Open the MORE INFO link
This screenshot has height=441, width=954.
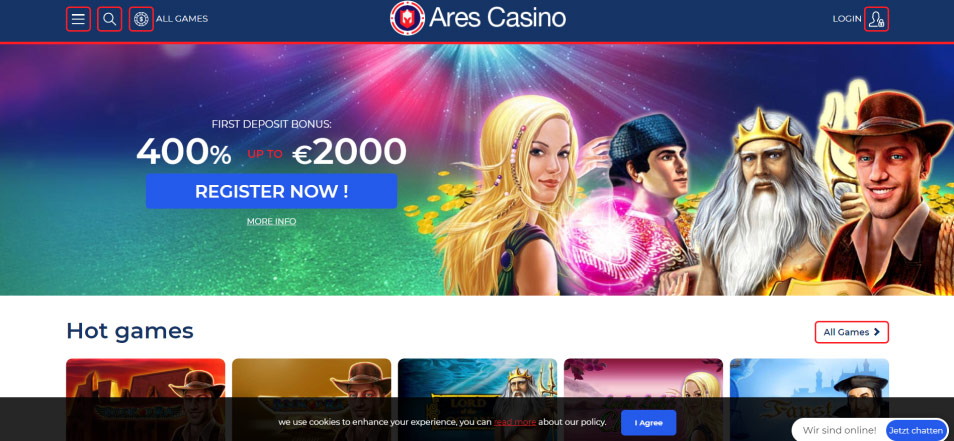point(271,221)
